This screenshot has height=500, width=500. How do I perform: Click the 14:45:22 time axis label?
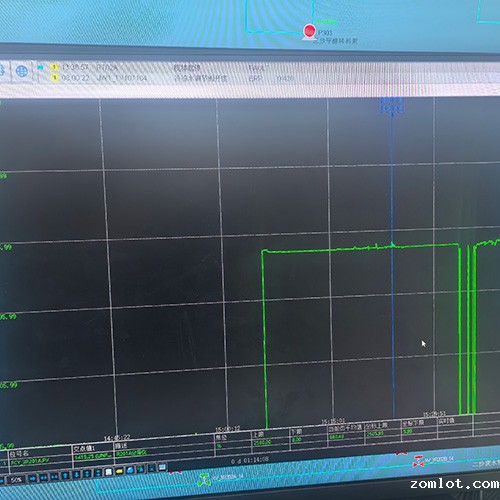click(x=117, y=438)
